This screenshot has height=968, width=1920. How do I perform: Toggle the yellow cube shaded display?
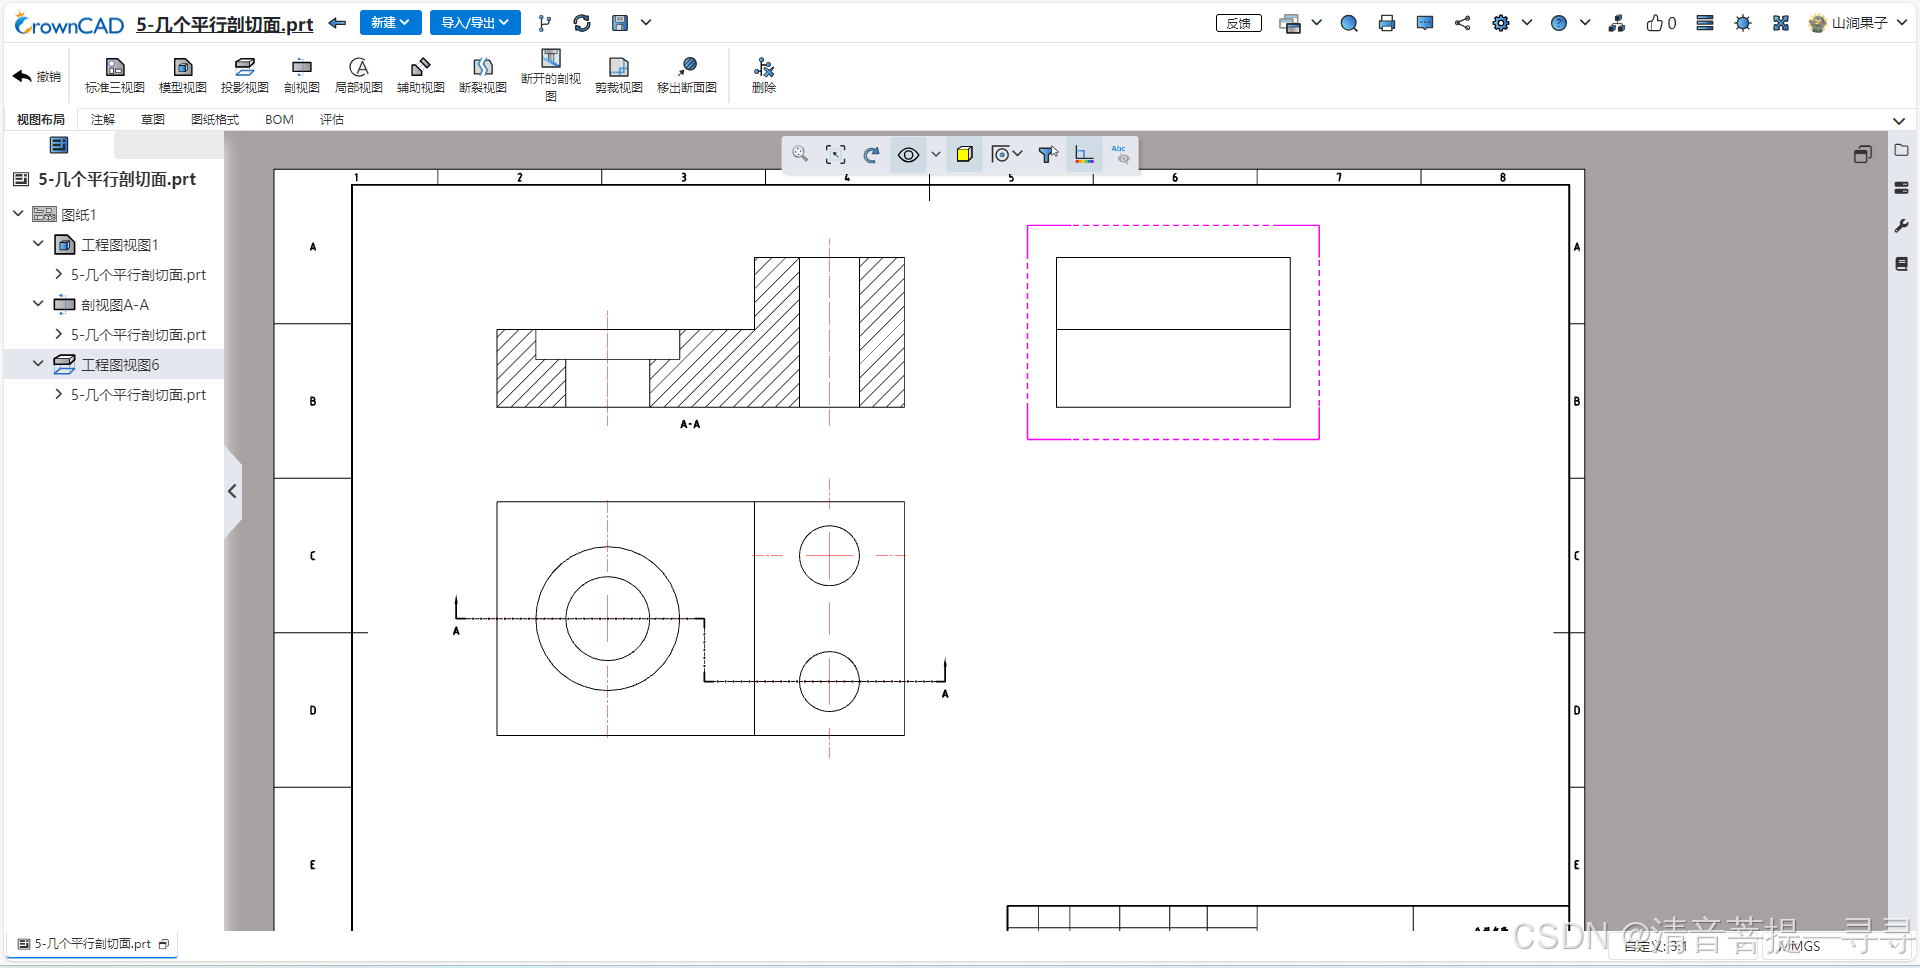pos(965,154)
